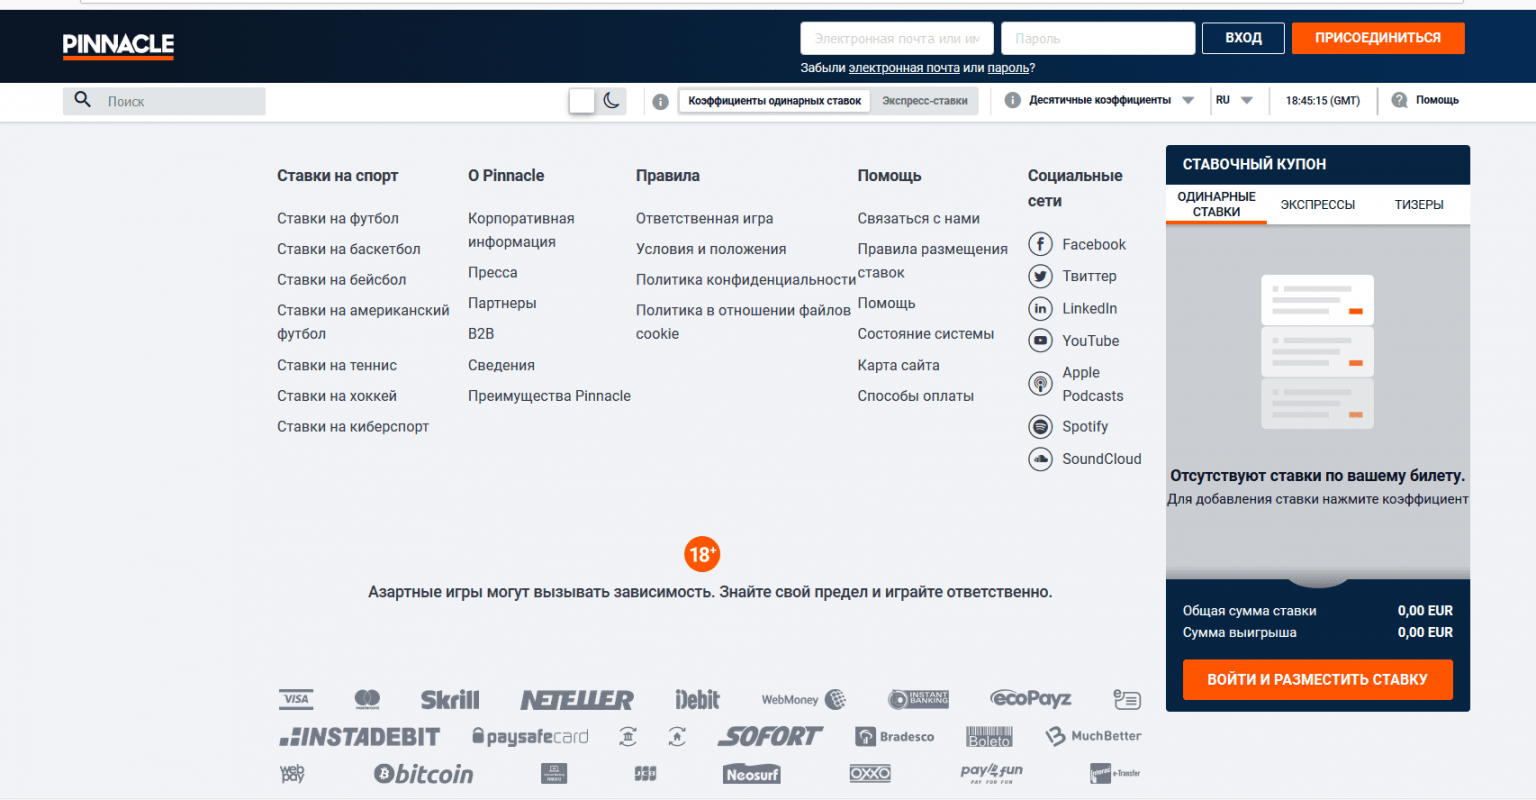
Task: Click the SoundCloud icon
Action: 1040,459
